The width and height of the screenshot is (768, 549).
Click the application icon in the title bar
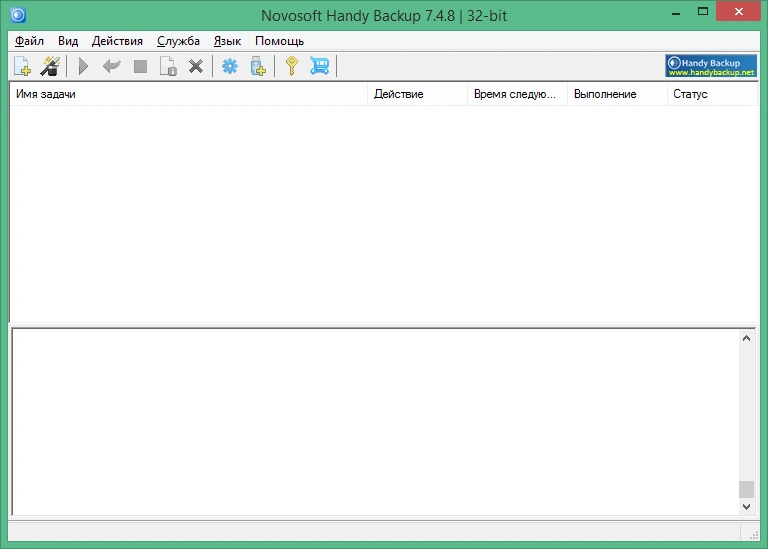point(18,15)
